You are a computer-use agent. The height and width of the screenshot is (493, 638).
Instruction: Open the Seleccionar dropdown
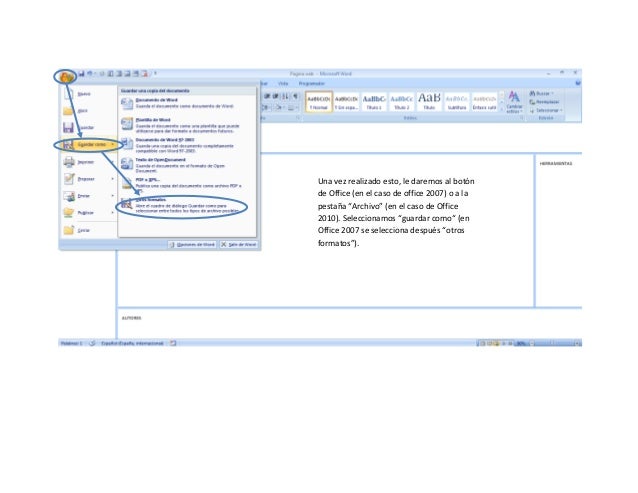546,110
